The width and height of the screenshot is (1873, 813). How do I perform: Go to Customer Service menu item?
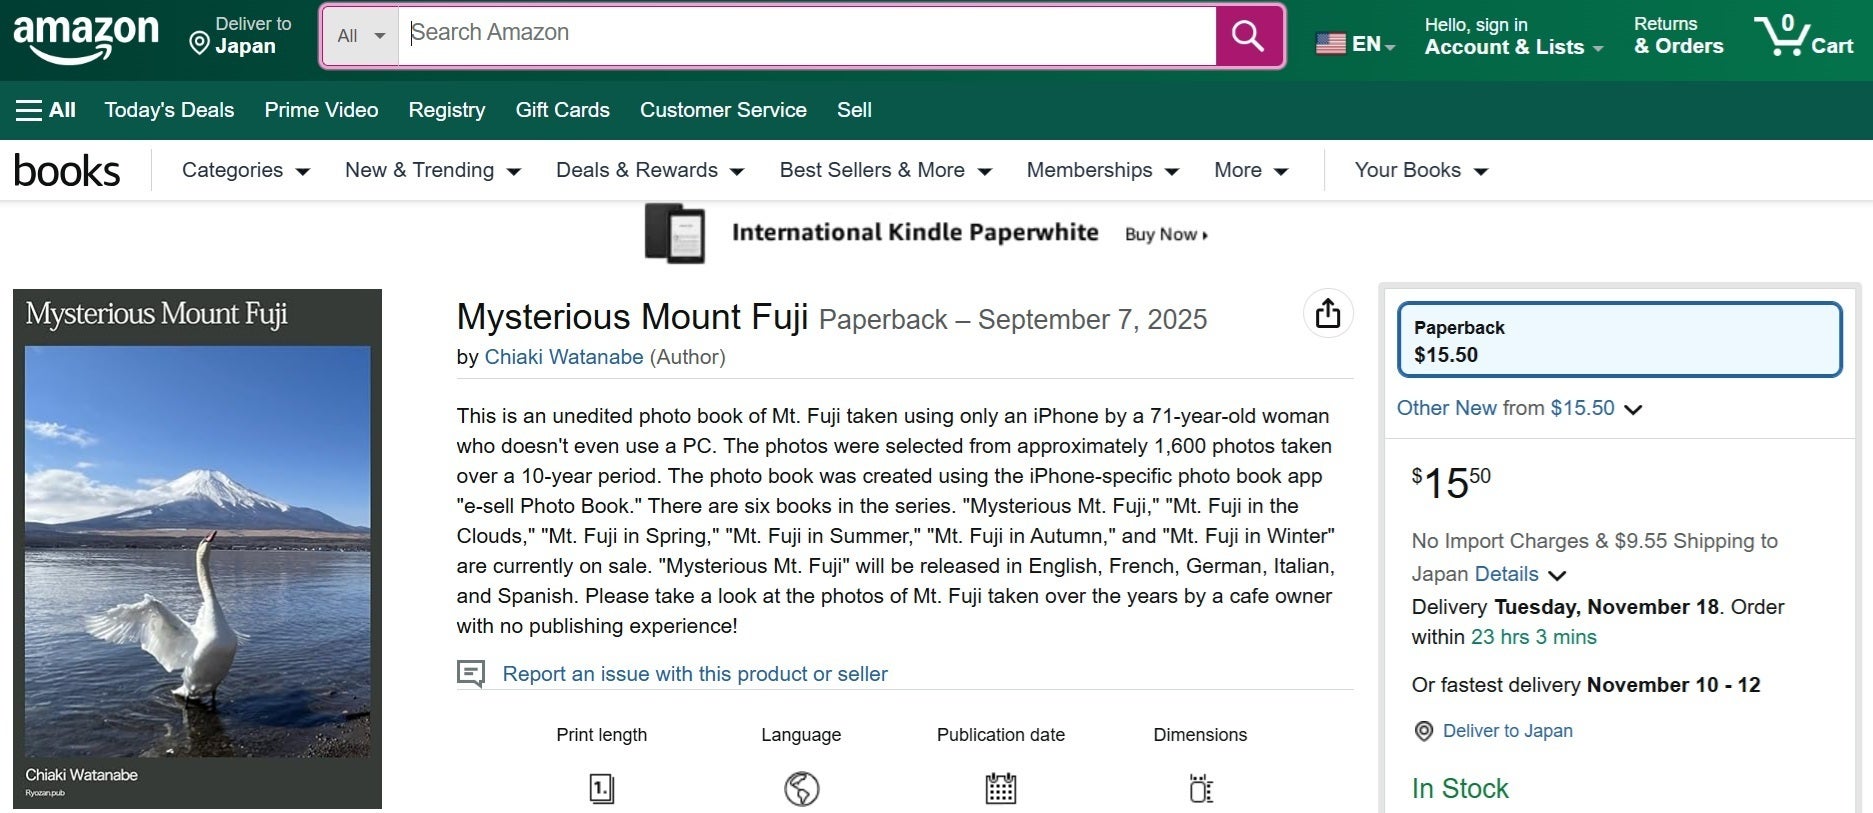(x=723, y=110)
